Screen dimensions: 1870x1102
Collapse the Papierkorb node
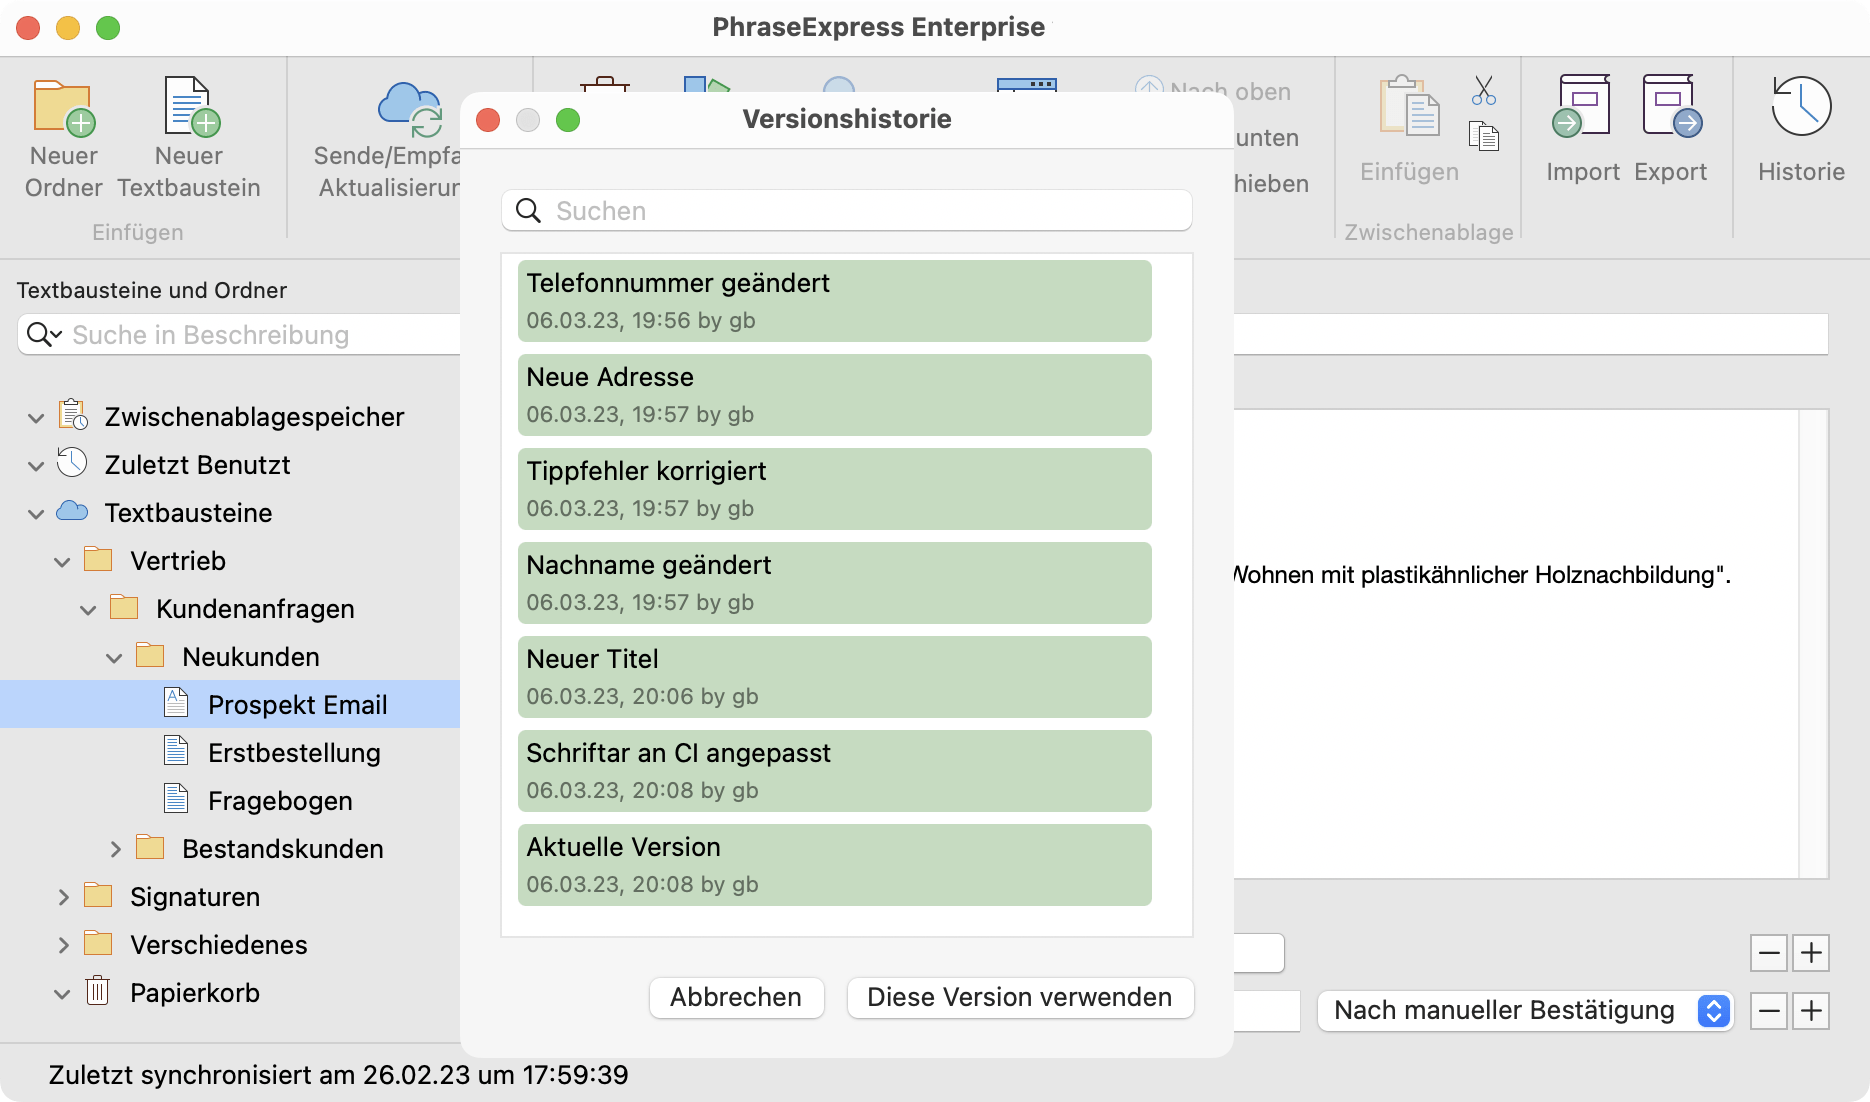(62, 994)
